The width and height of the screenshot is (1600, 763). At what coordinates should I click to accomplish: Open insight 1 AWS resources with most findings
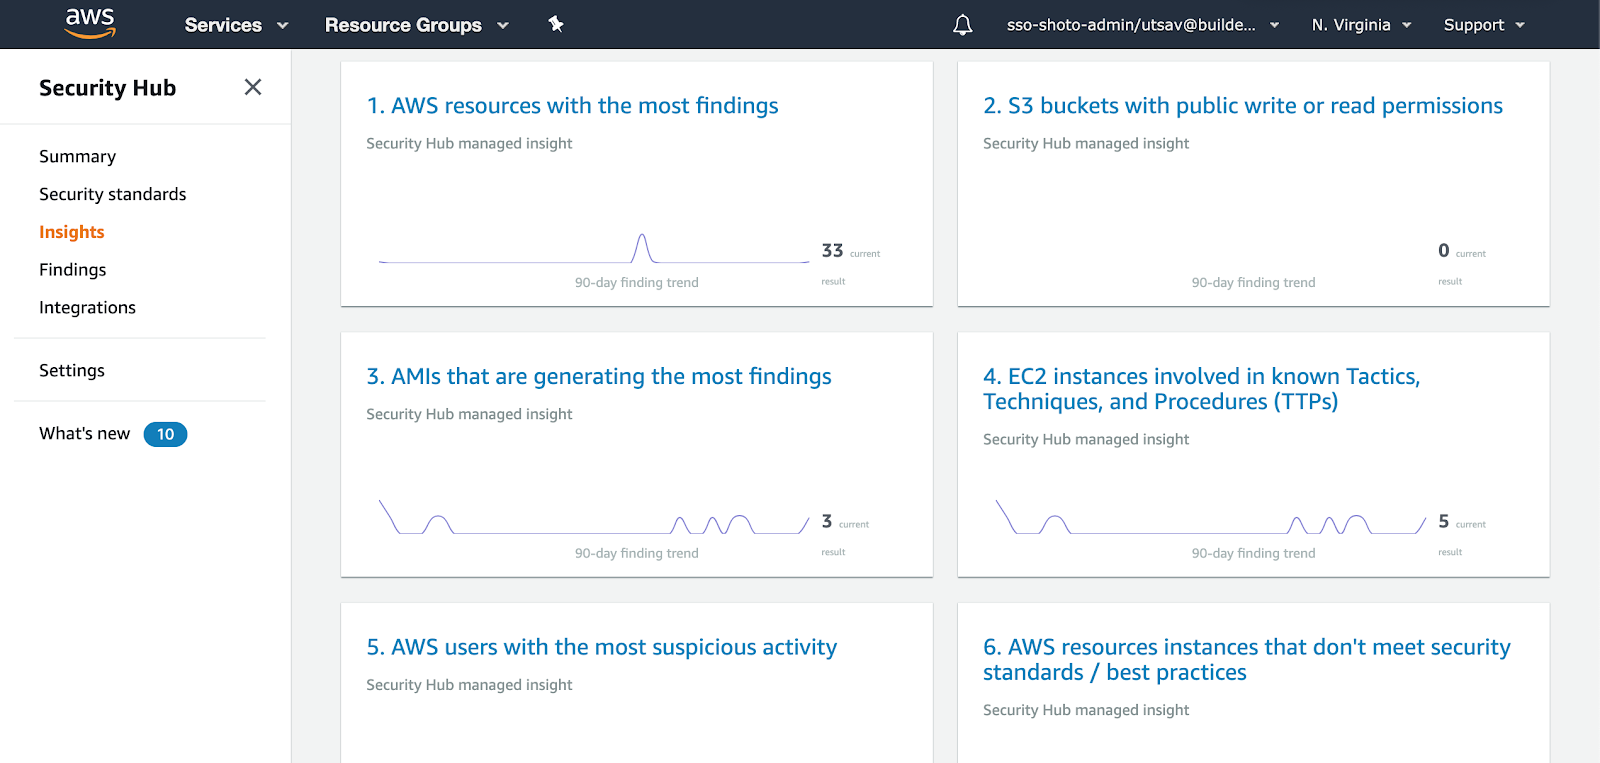click(572, 106)
